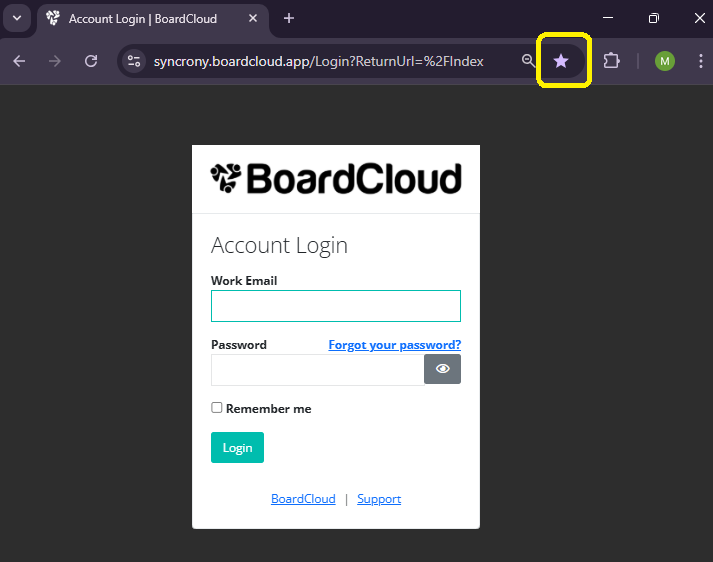Image resolution: width=713 pixels, height=562 pixels.
Task: Click the zoom magnifier icon in address bar
Action: pyautogui.click(x=529, y=61)
